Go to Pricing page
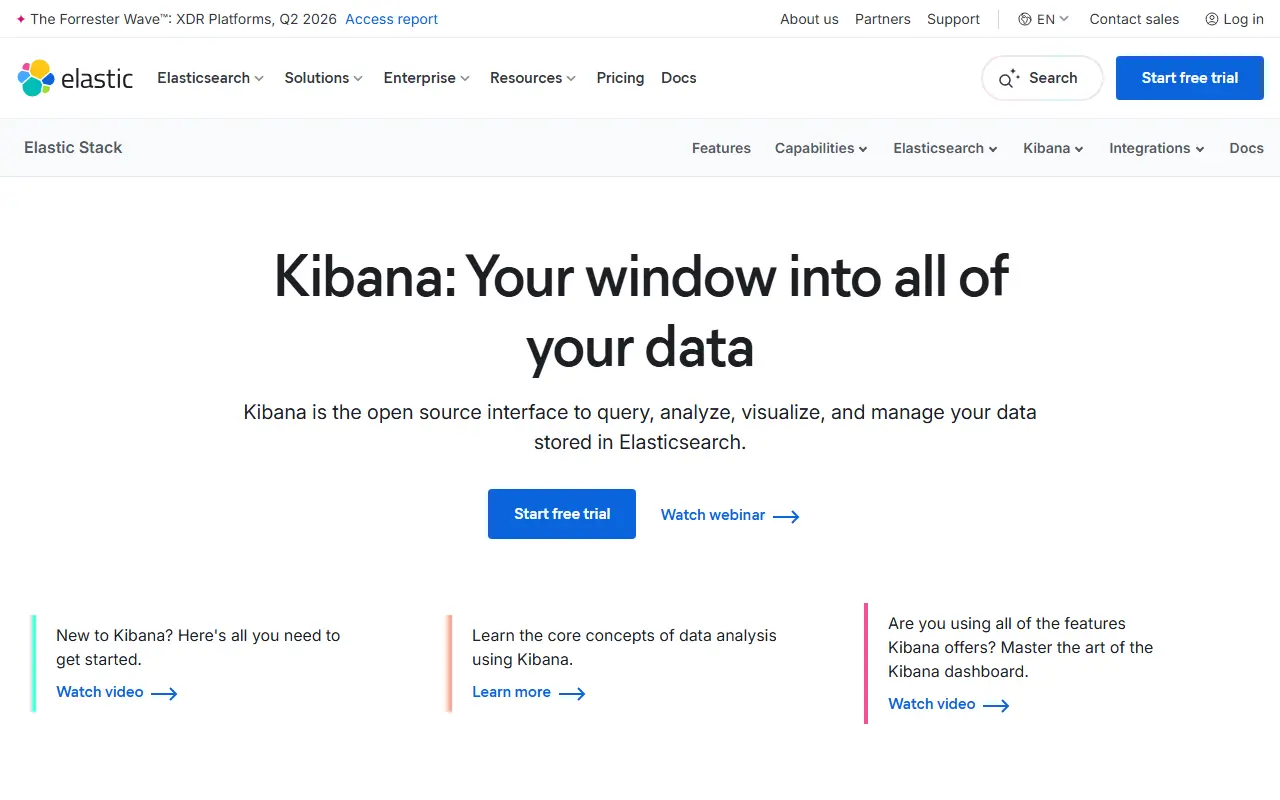Screen dimensions: 1280x800 point(620,78)
